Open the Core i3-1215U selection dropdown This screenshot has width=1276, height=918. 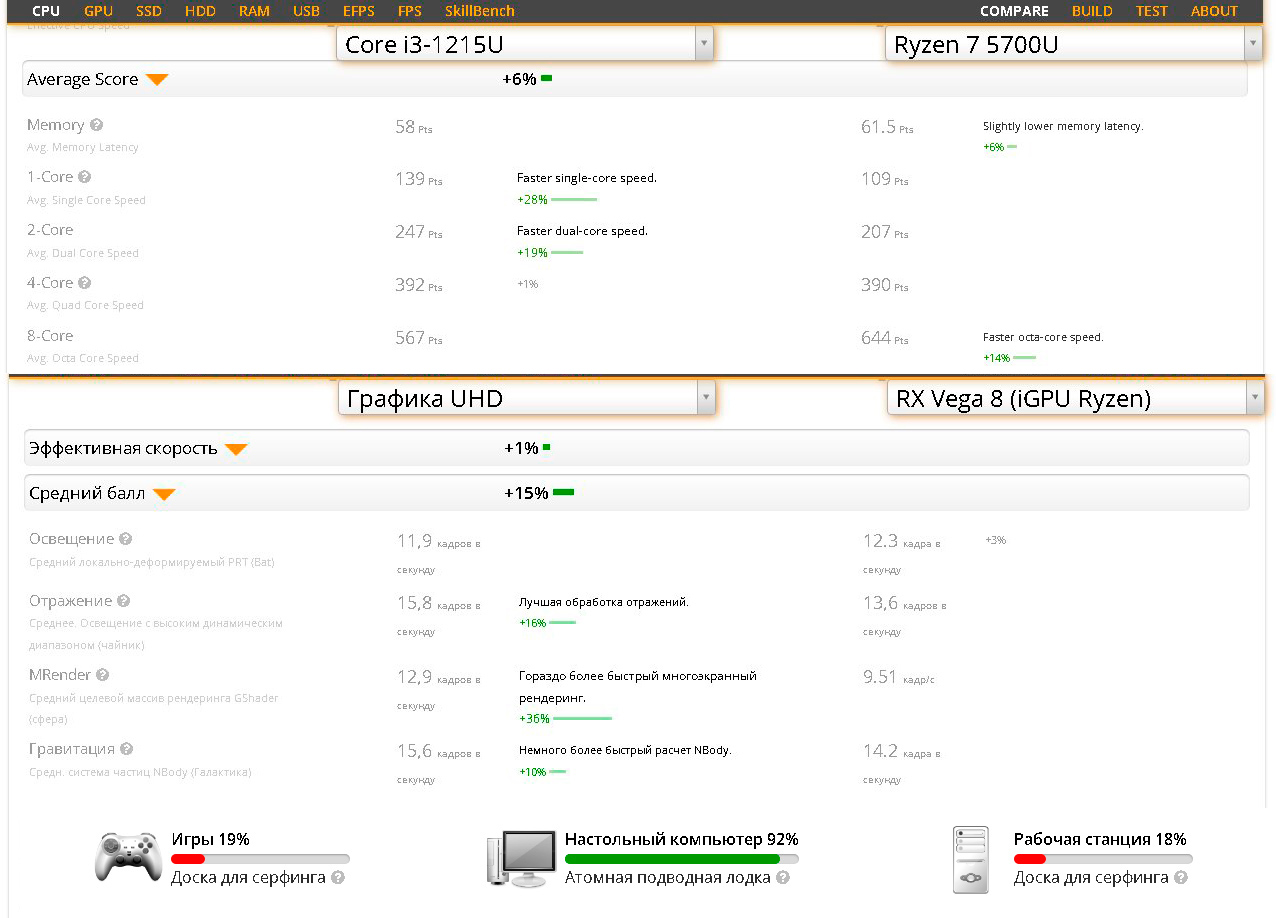(704, 44)
